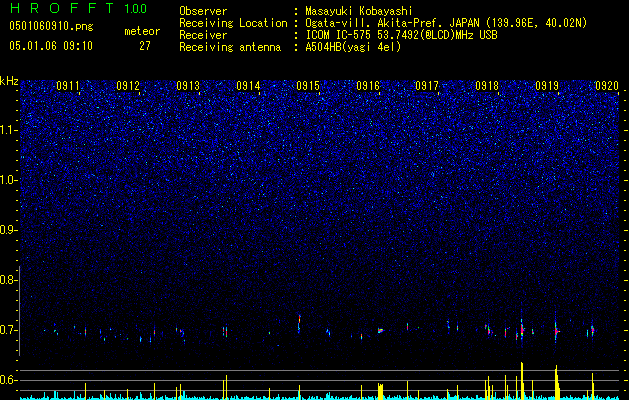629x400 pixels.
Task: Click the timestamp 05.01.06 09:10
Action: coord(51,46)
